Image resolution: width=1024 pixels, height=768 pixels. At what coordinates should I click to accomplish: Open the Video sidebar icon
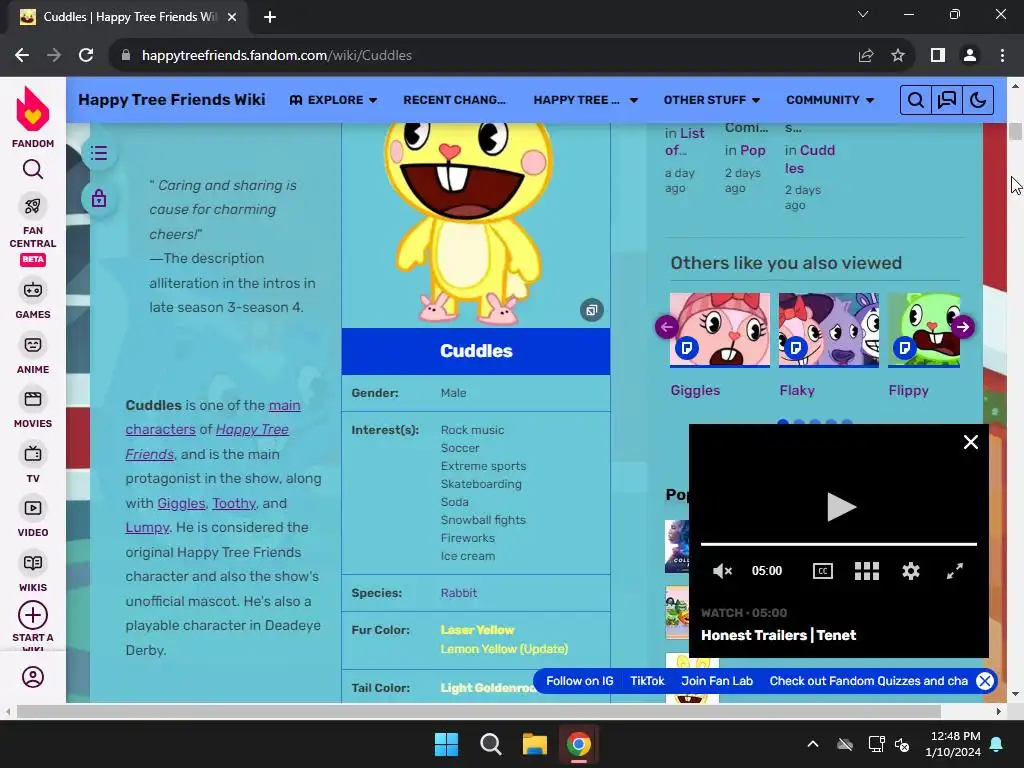point(33,508)
